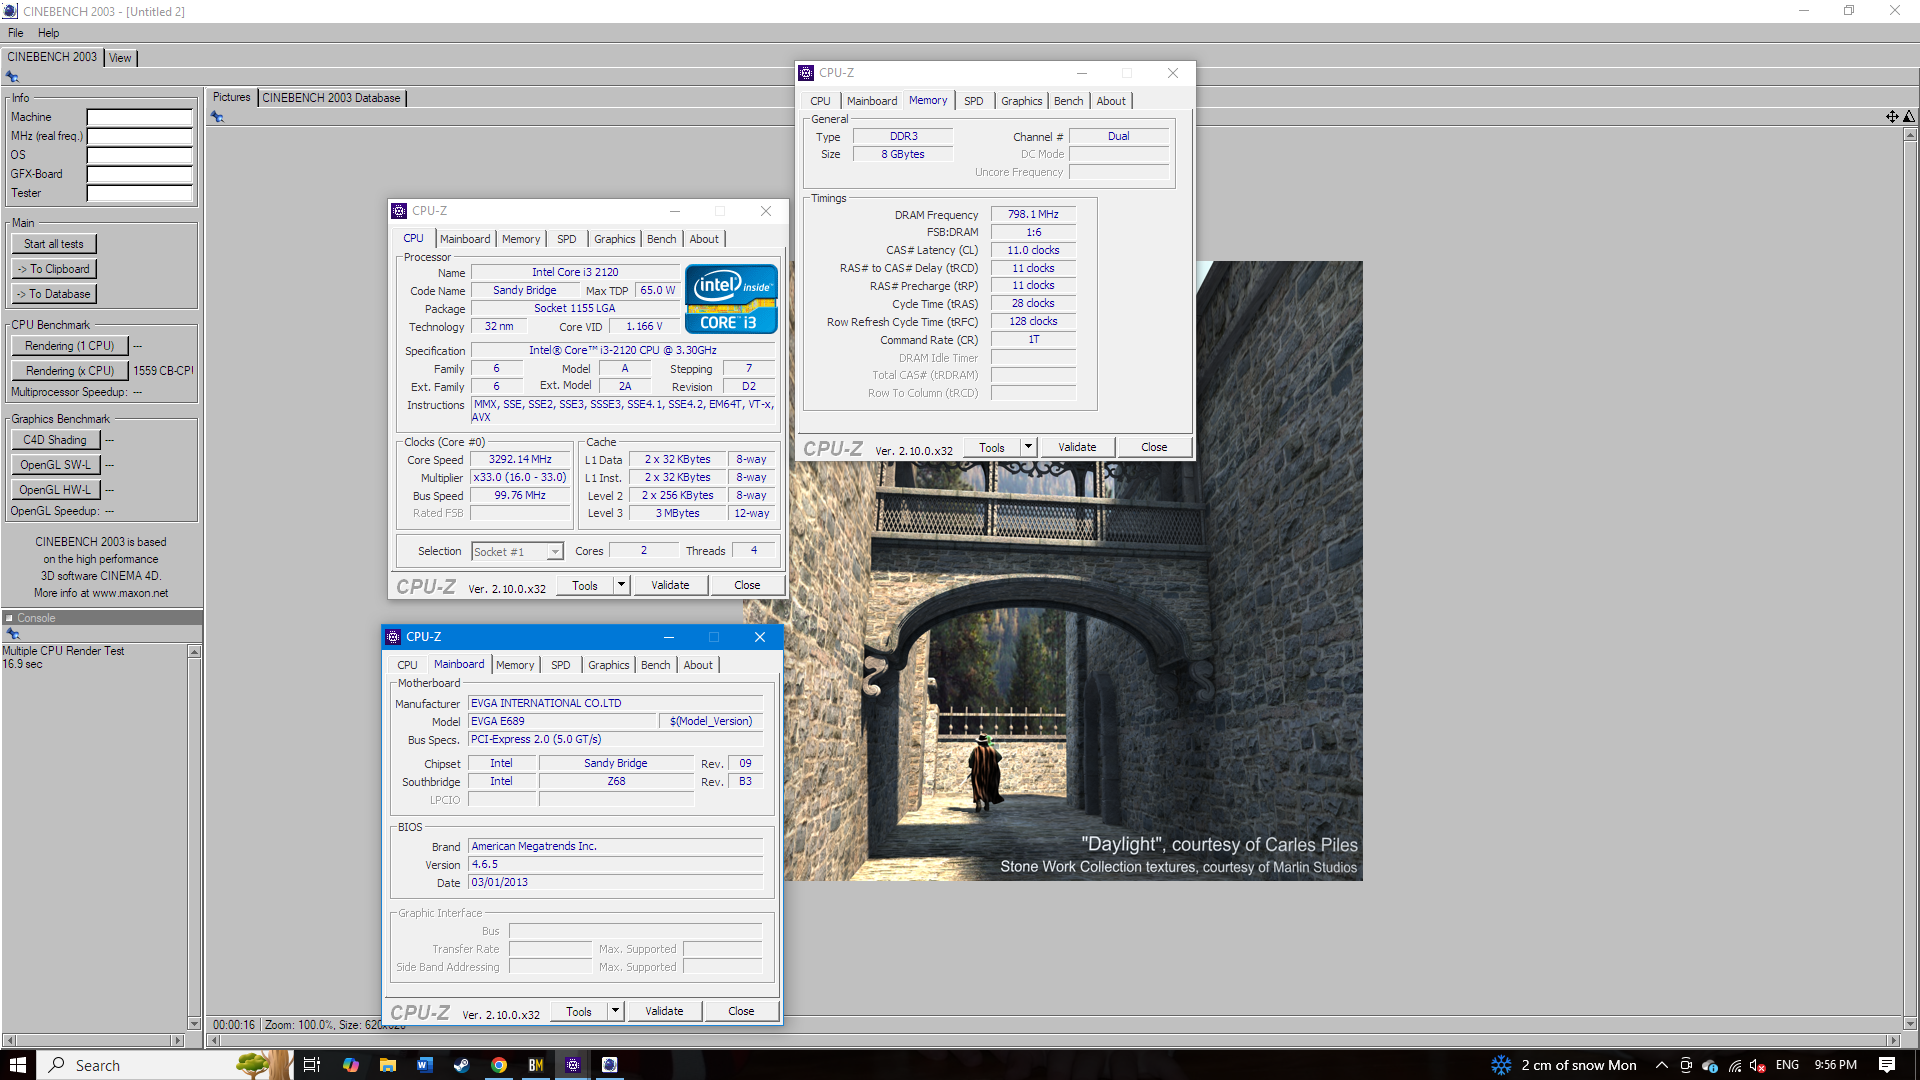Run the C4D Shading benchmark
Image resolution: width=1920 pixels, height=1080 pixels.
tap(55, 440)
